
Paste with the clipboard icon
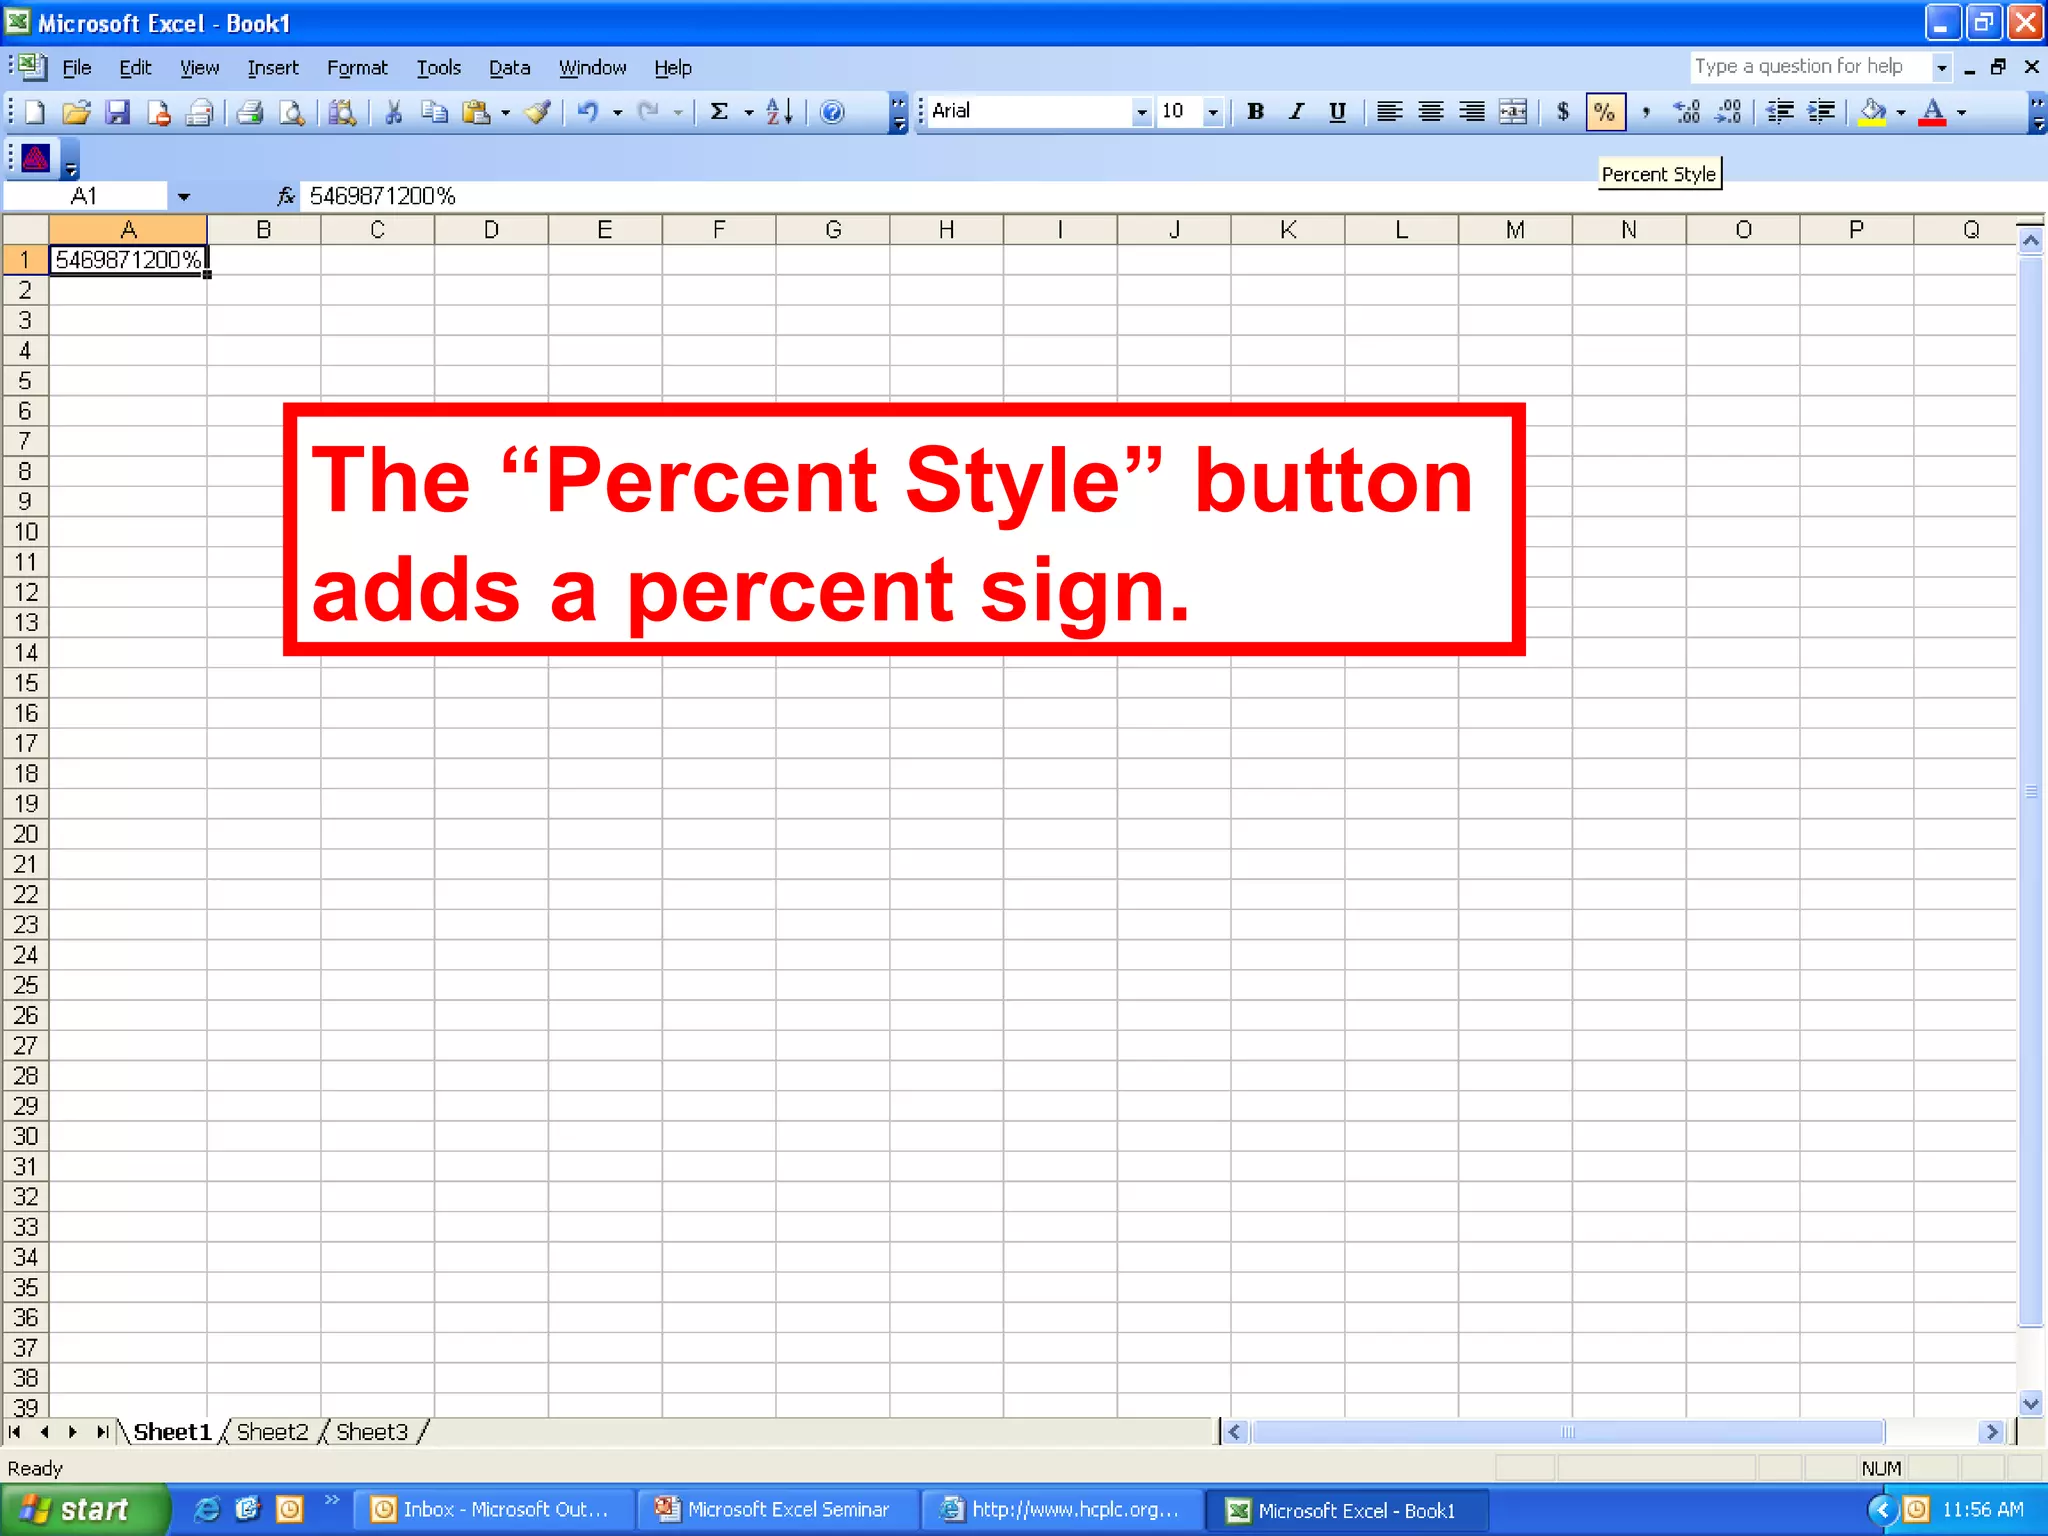click(477, 112)
